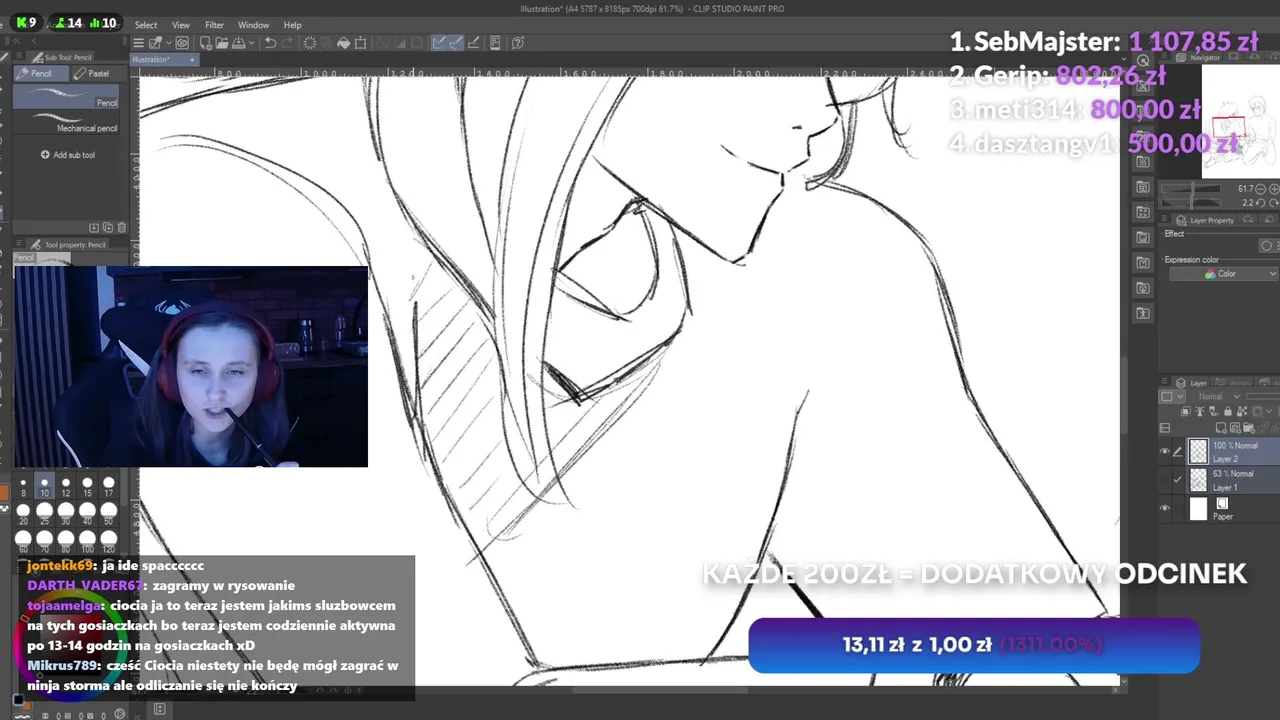Screen dimensions: 1280x720
Task: Select brush size 10 preset
Action: pyautogui.click(x=44, y=487)
